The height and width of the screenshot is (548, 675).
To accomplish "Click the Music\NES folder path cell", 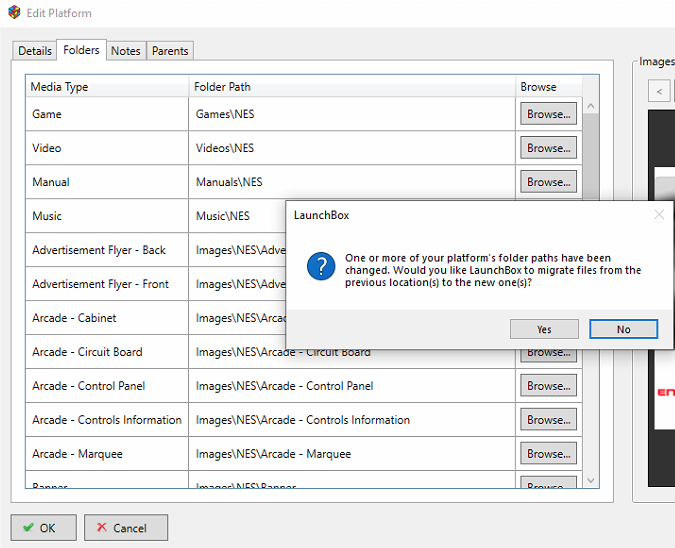I will coord(237,216).
